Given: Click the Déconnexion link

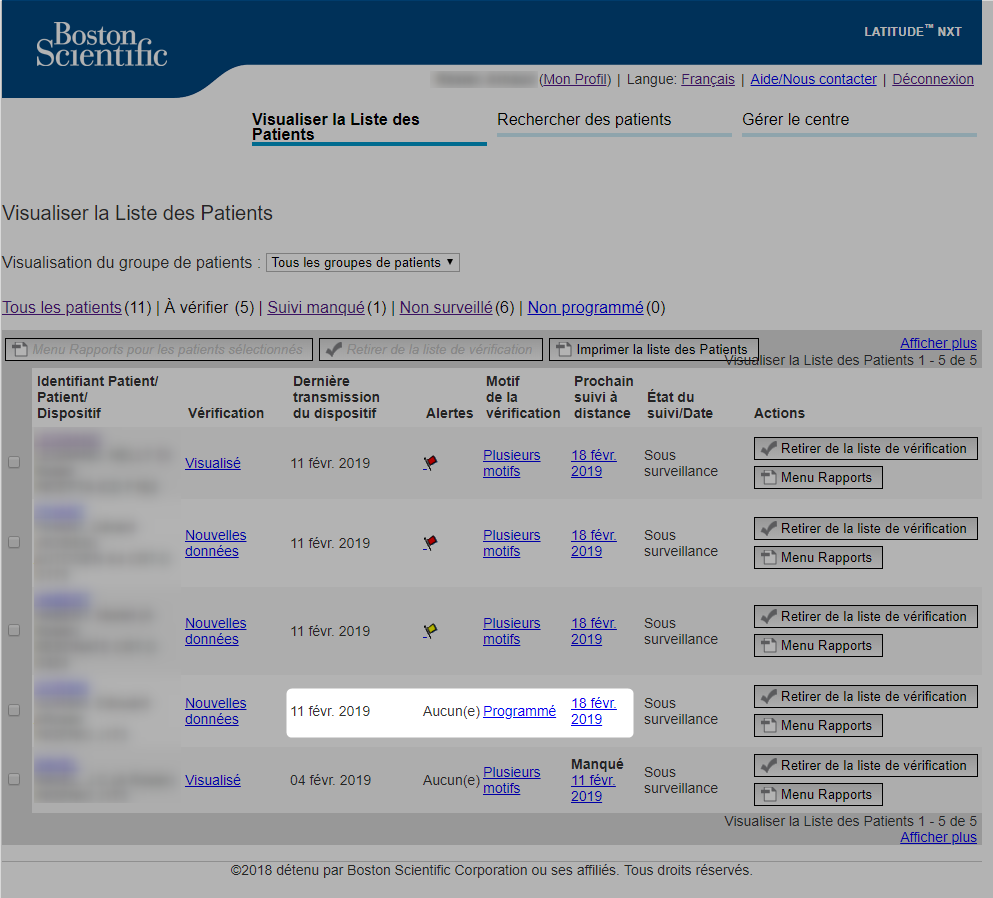Looking at the screenshot, I should click(x=932, y=79).
